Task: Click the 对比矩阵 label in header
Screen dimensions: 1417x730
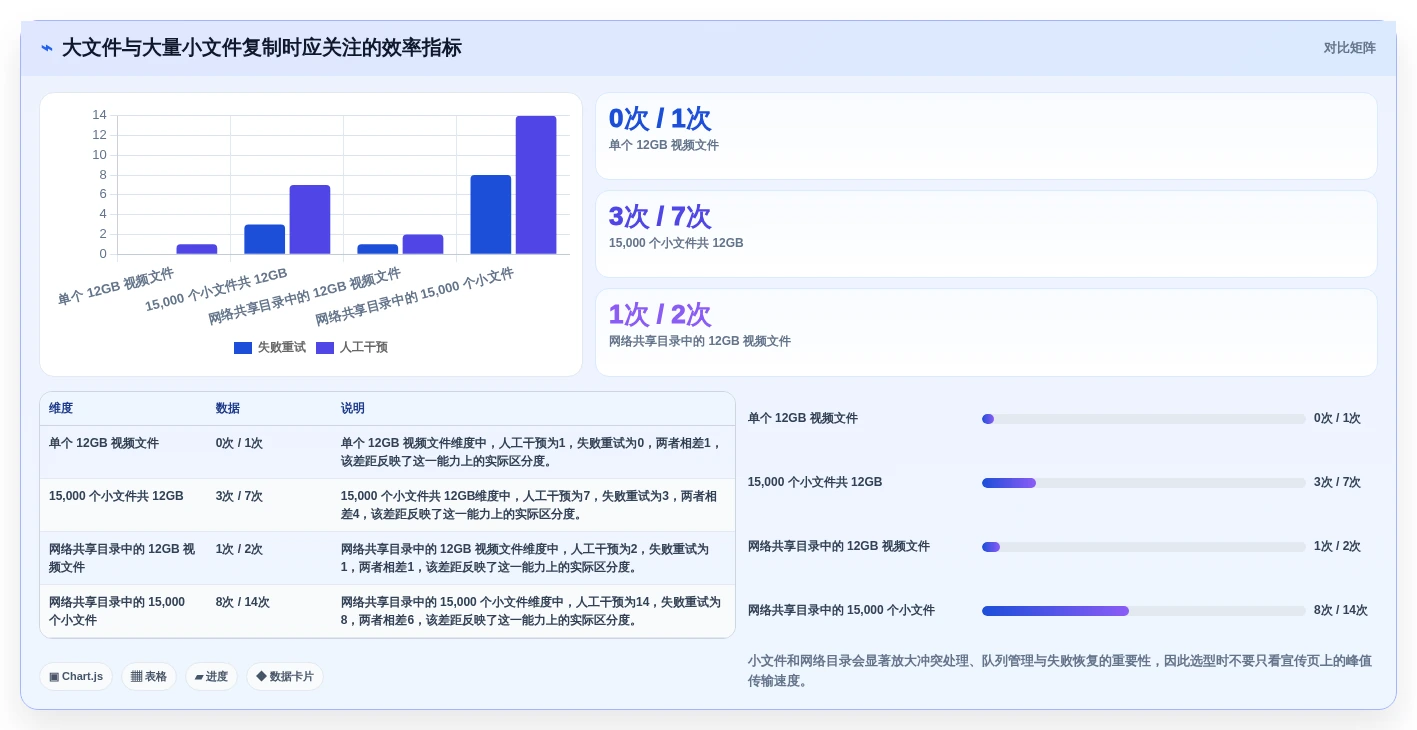Action: [1349, 48]
